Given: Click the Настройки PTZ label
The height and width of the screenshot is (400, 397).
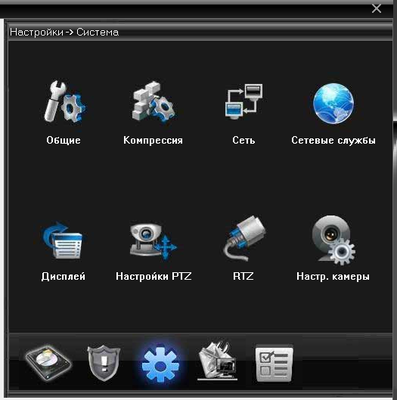Looking at the screenshot, I should point(153,276).
